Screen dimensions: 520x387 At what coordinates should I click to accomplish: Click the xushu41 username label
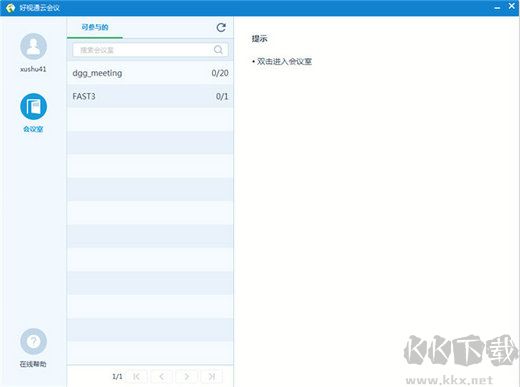33,69
